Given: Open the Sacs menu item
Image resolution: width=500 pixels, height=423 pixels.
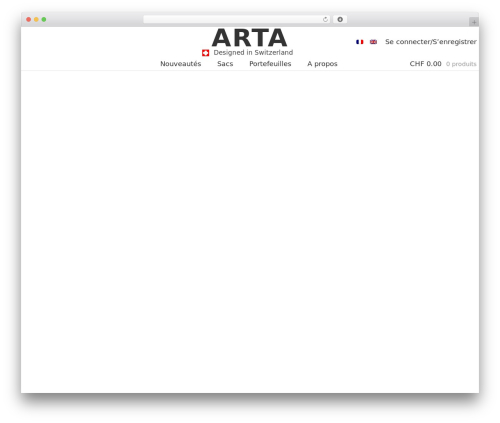Looking at the screenshot, I should click(225, 64).
